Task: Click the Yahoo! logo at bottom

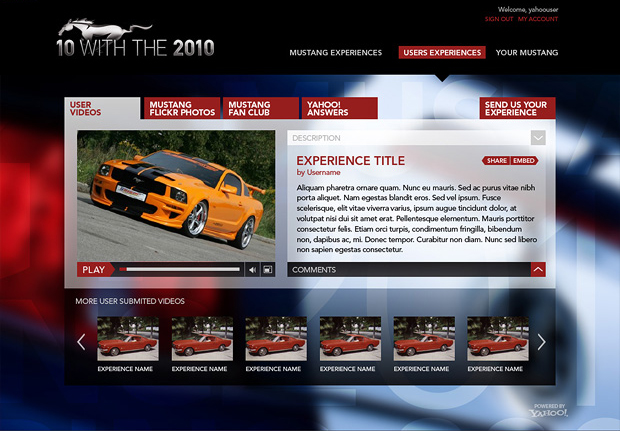Action: 549,412
